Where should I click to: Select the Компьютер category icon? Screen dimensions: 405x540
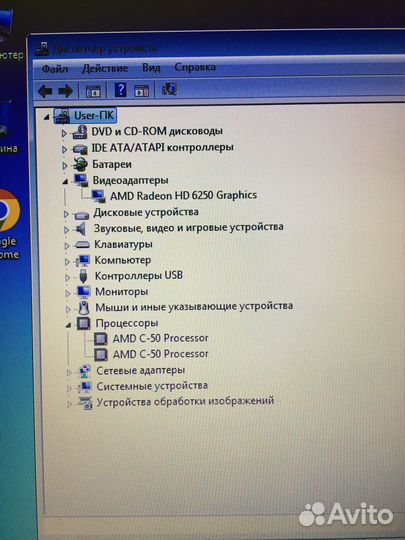tap(83, 261)
